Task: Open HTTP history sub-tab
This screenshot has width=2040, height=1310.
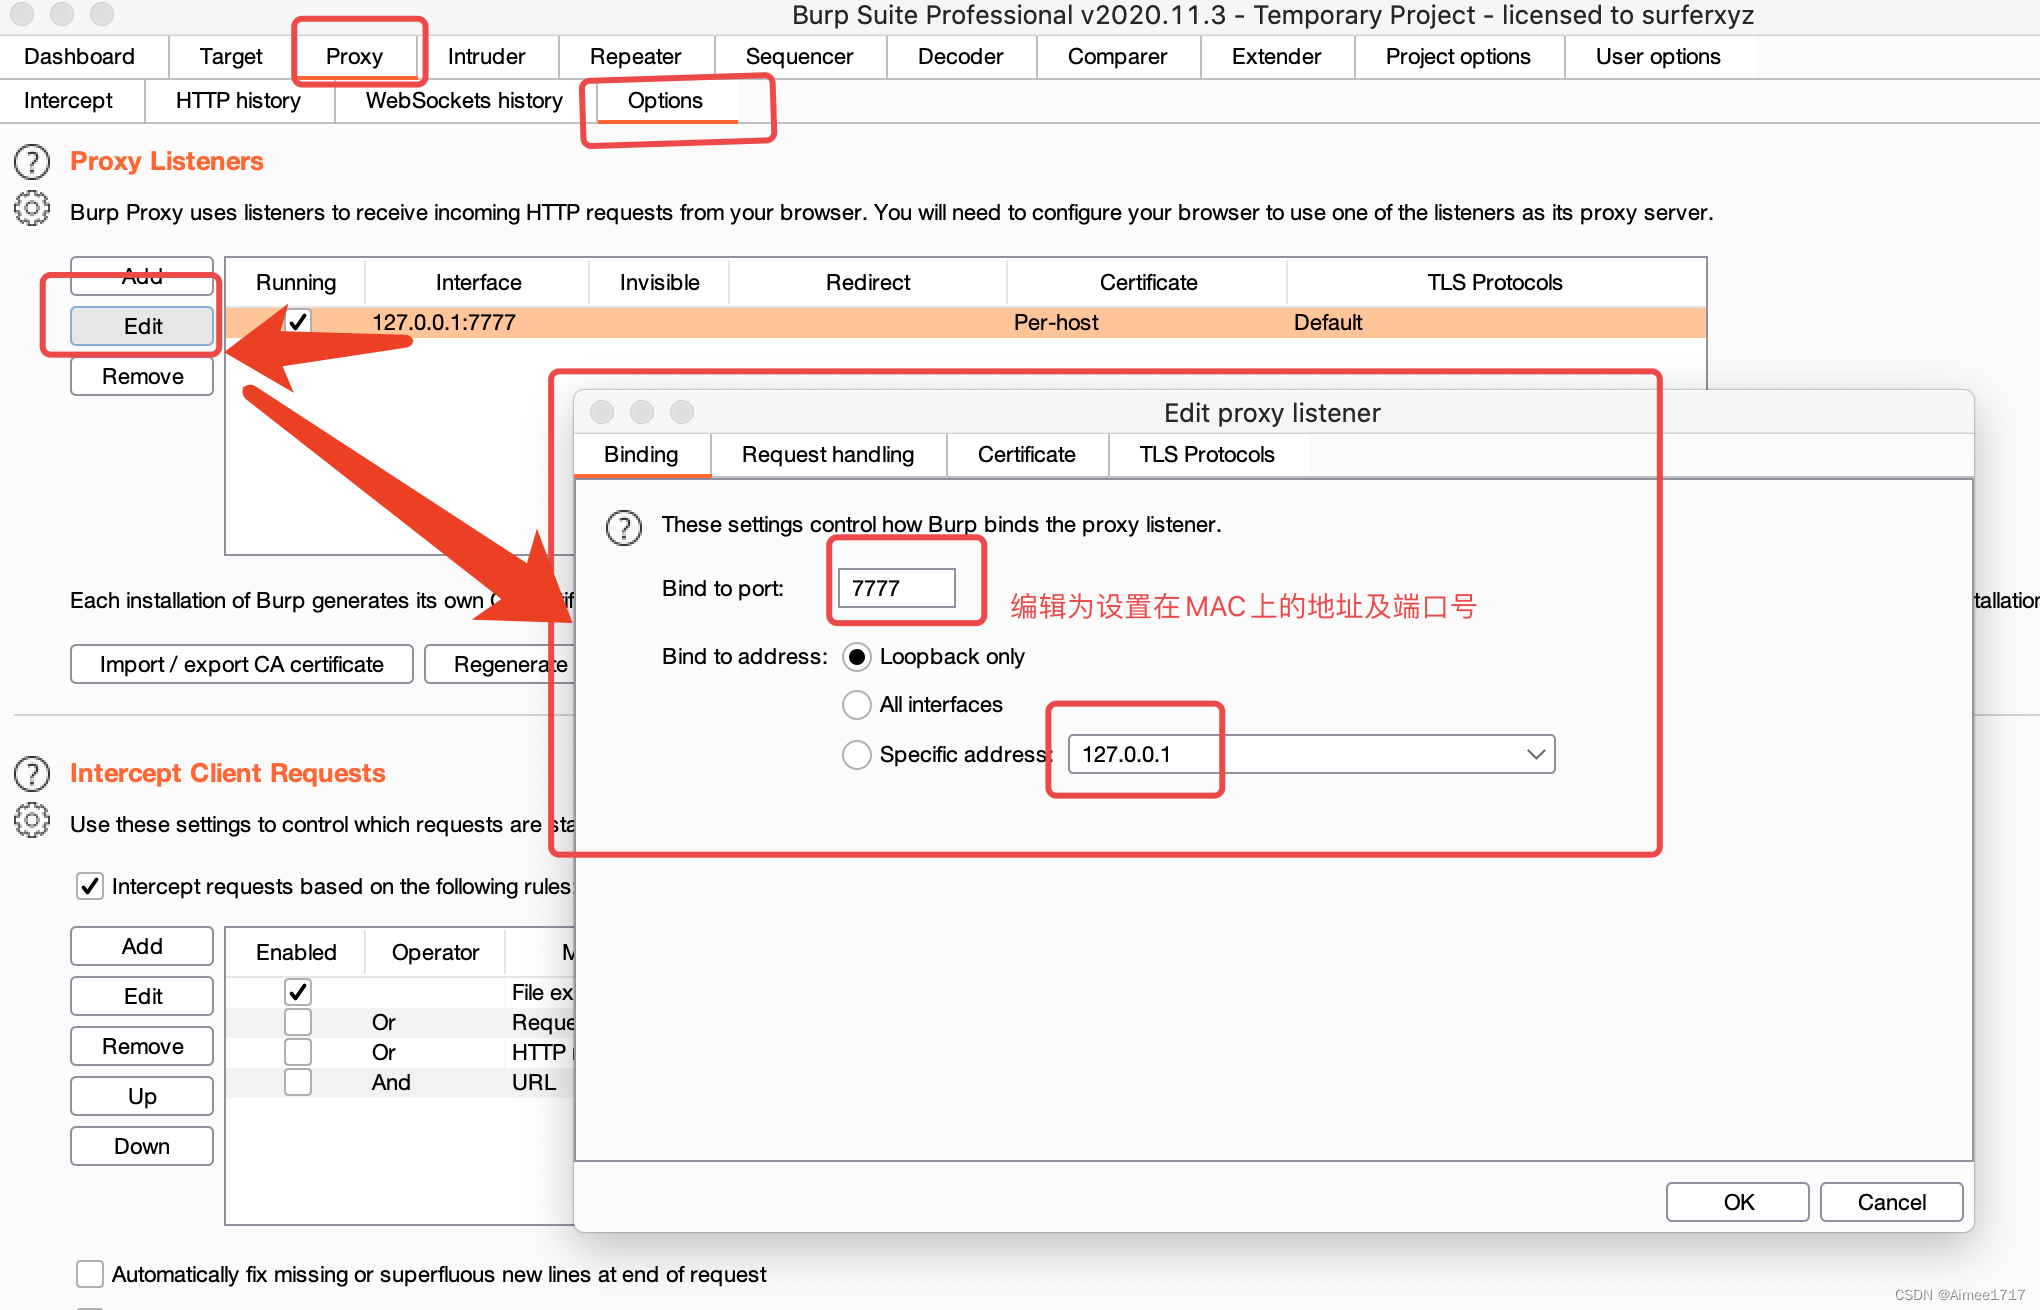Action: (238, 101)
